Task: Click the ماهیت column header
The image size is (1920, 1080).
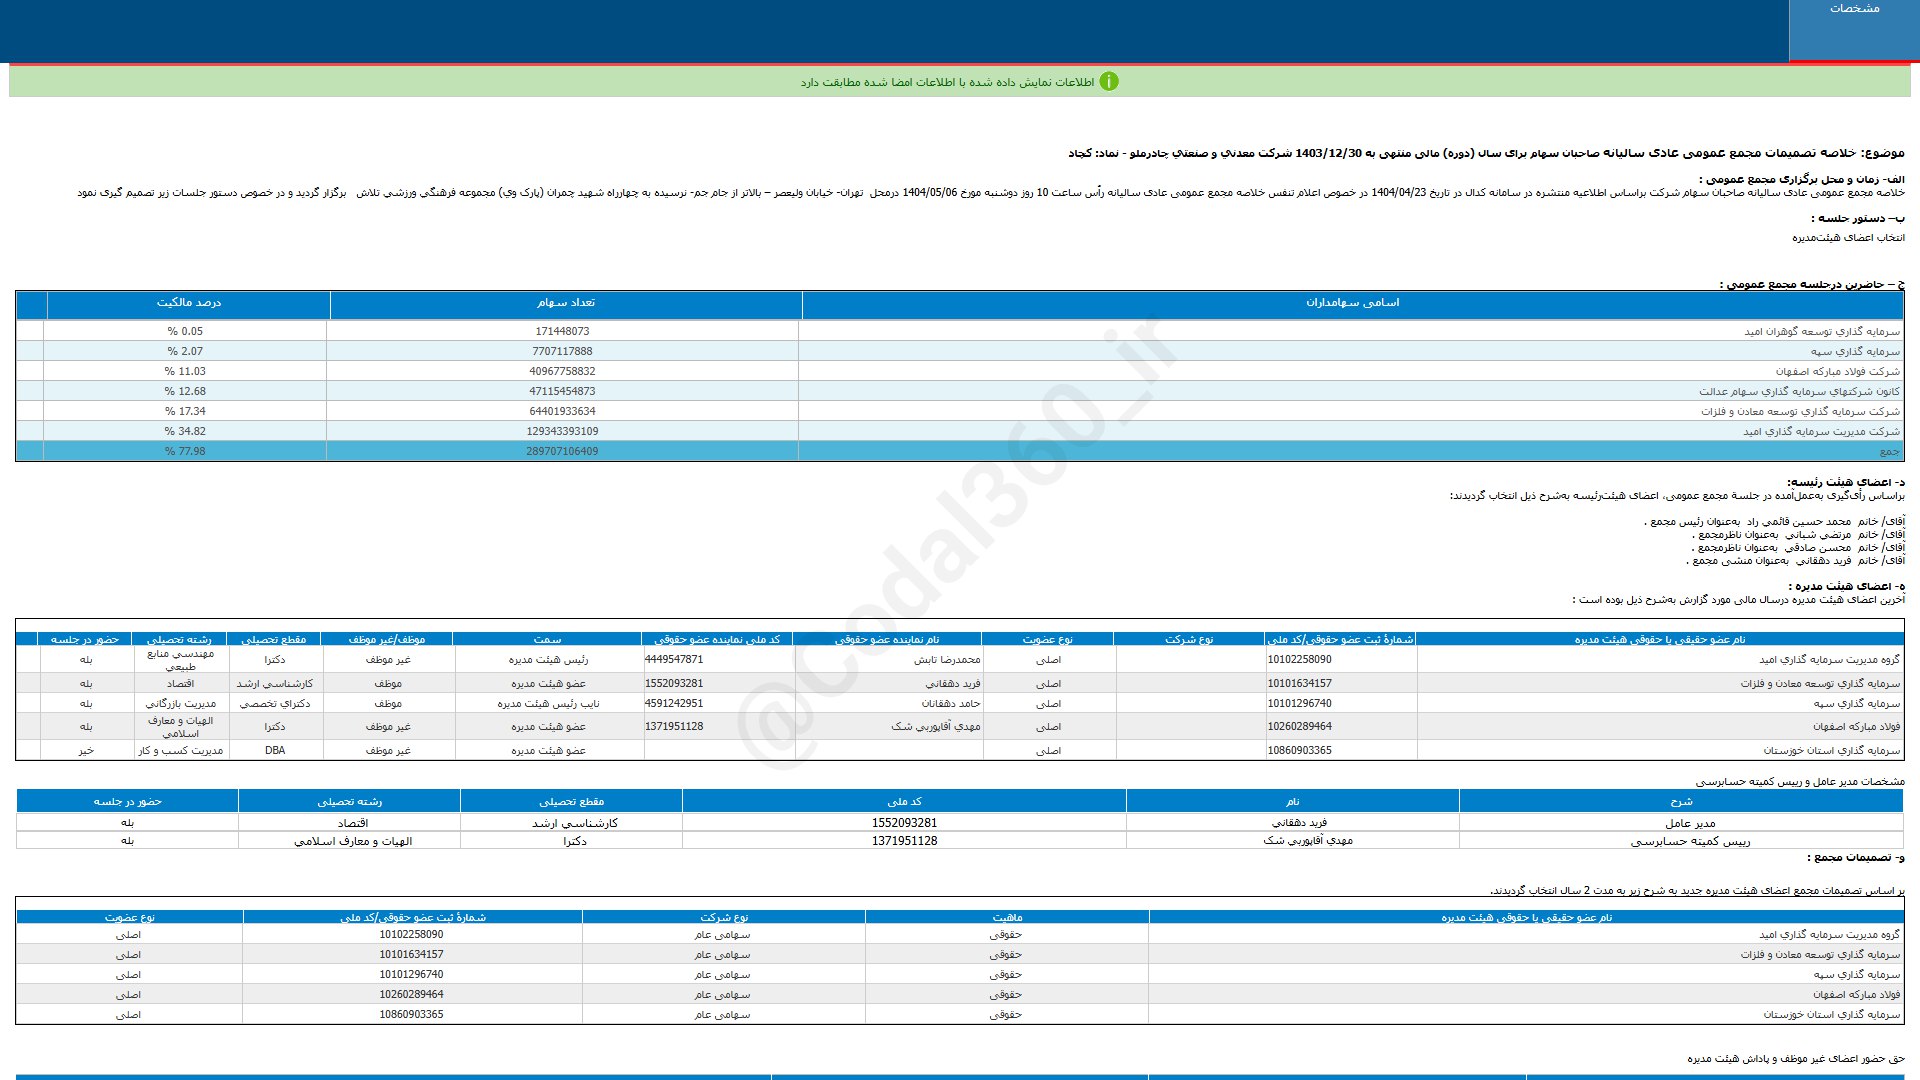Action: [x=1007, y=917]
